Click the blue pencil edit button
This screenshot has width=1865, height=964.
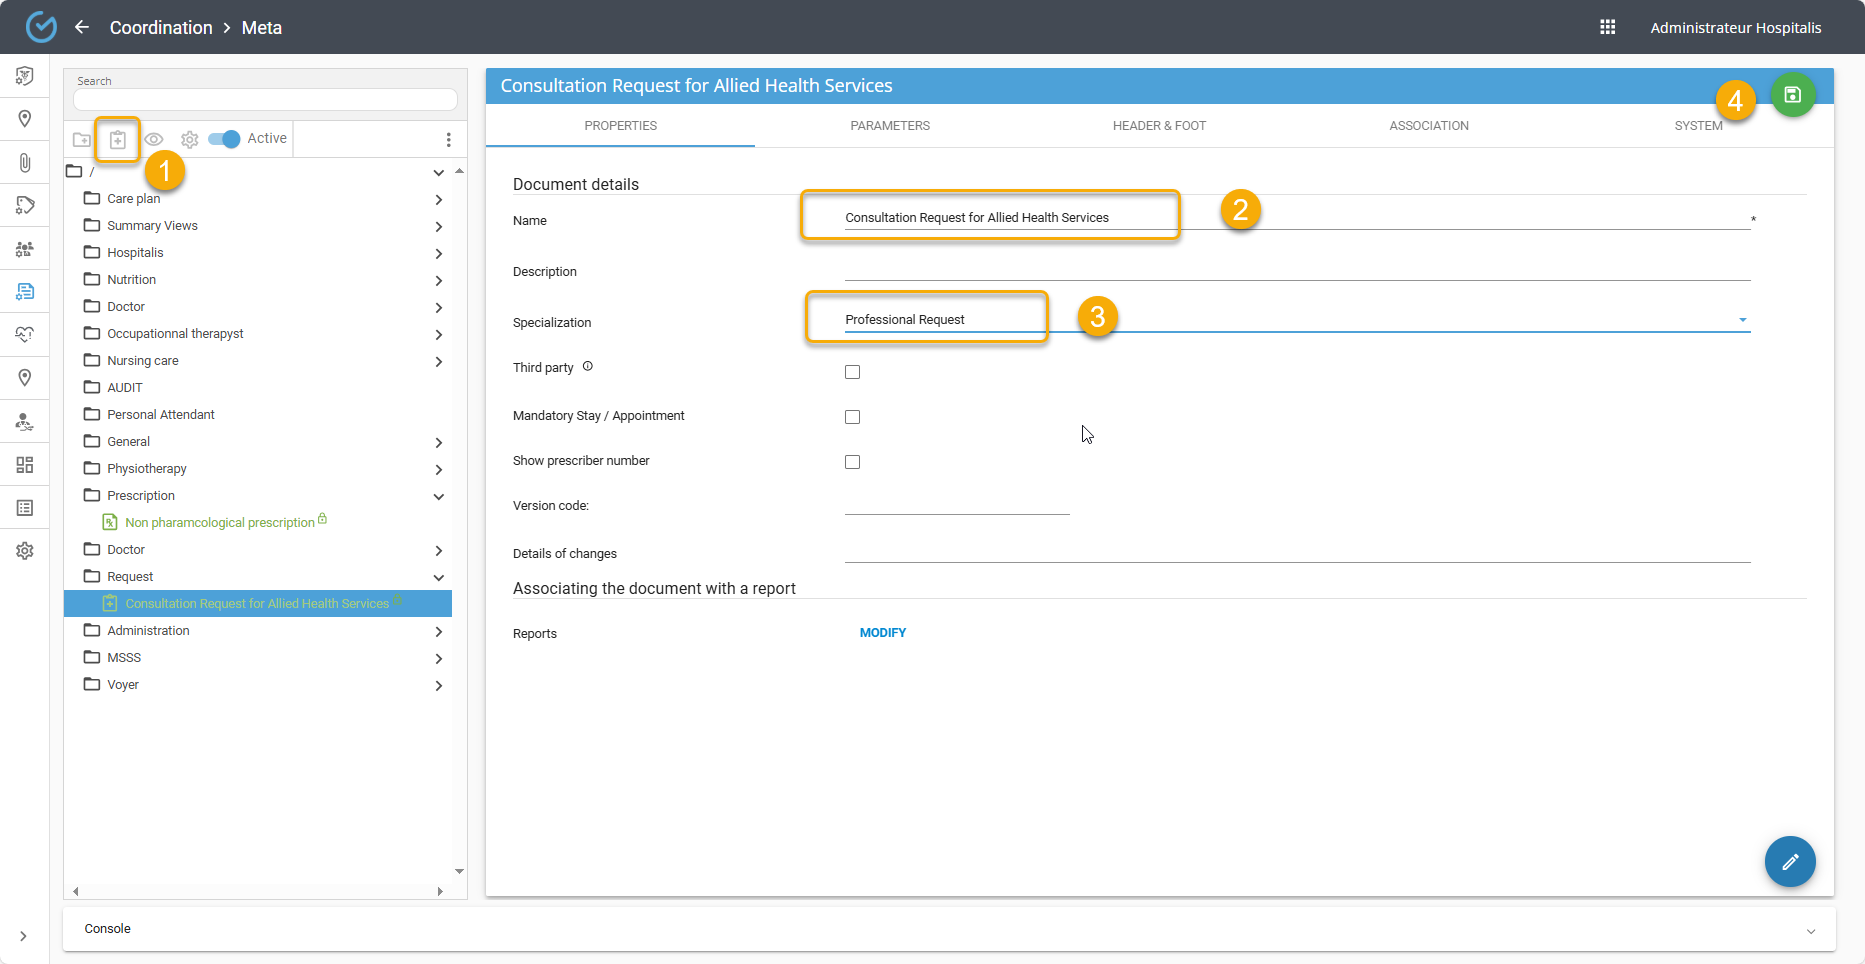click(1789, 861)
